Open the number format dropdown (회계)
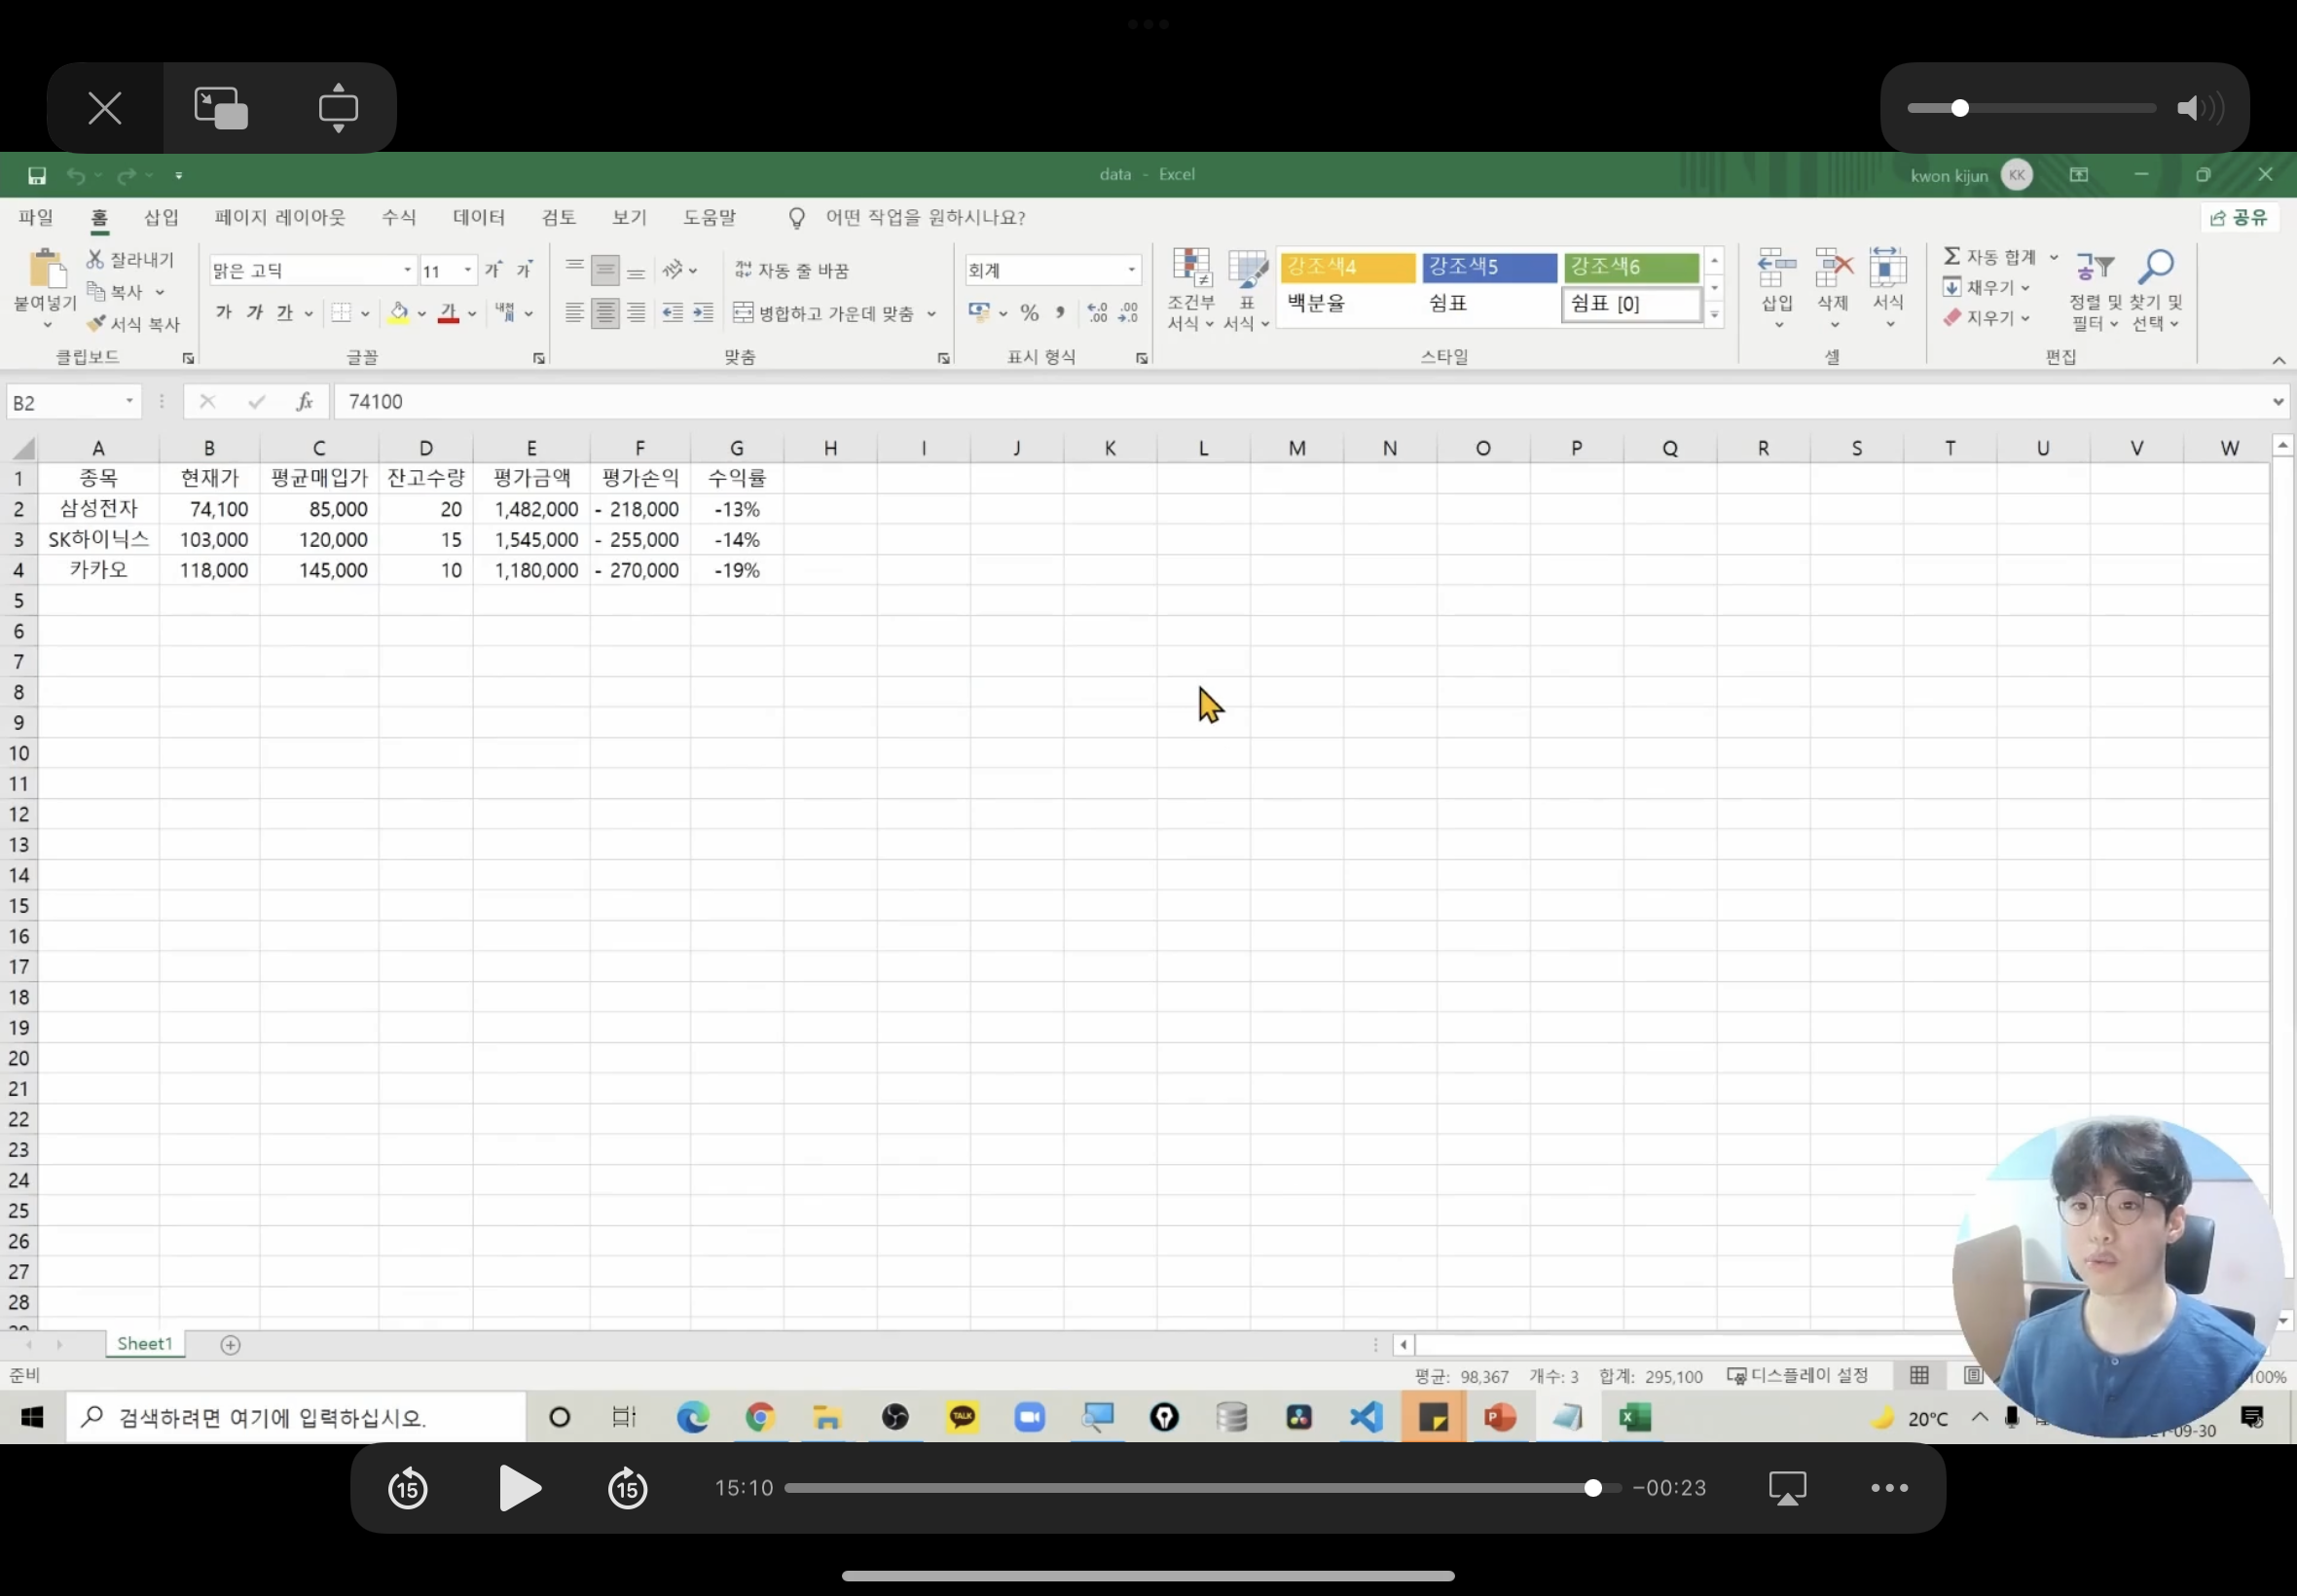This screenshot has width=2297, height=1596. [x=1131, y=270]
